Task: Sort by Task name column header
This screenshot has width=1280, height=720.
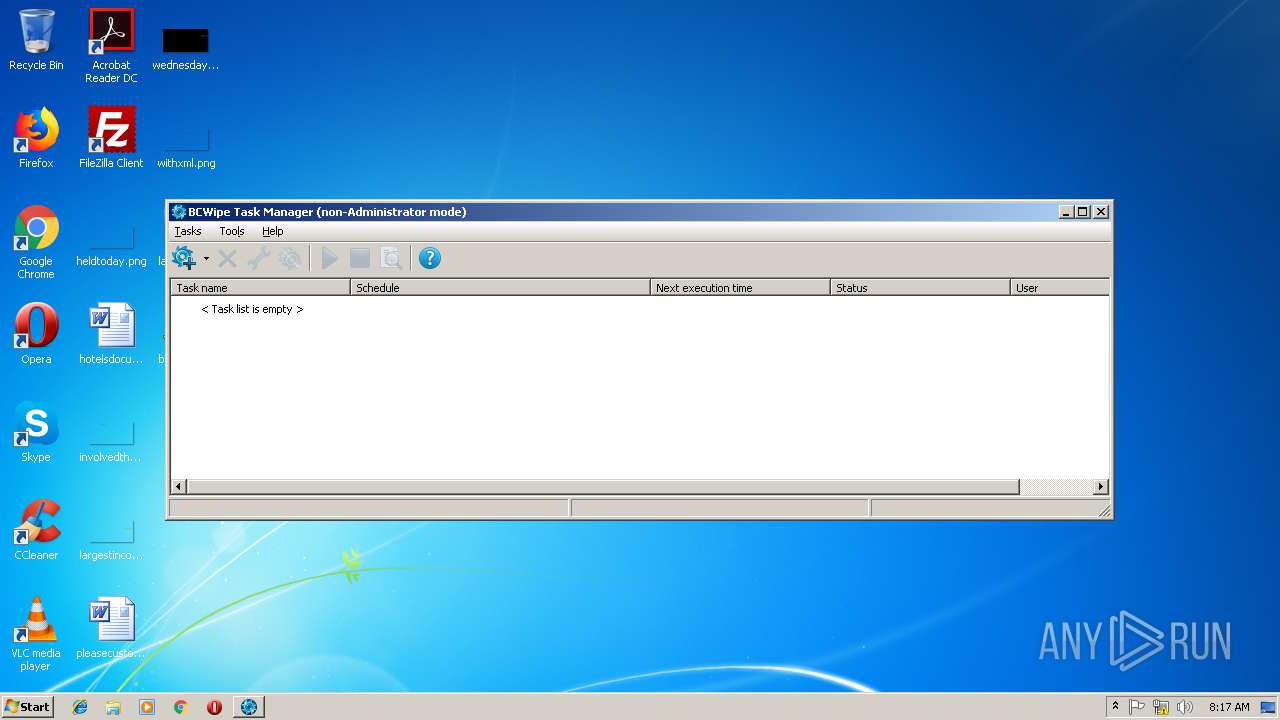Action: [261, 287]
